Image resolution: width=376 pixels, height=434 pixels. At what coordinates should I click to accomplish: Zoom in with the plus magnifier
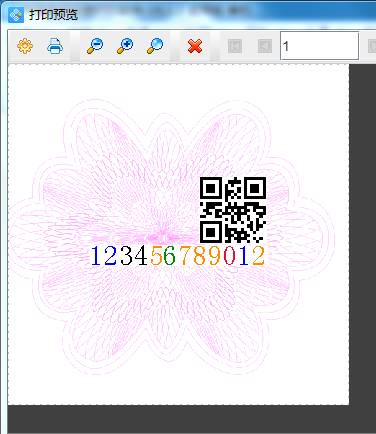[125, 46]
